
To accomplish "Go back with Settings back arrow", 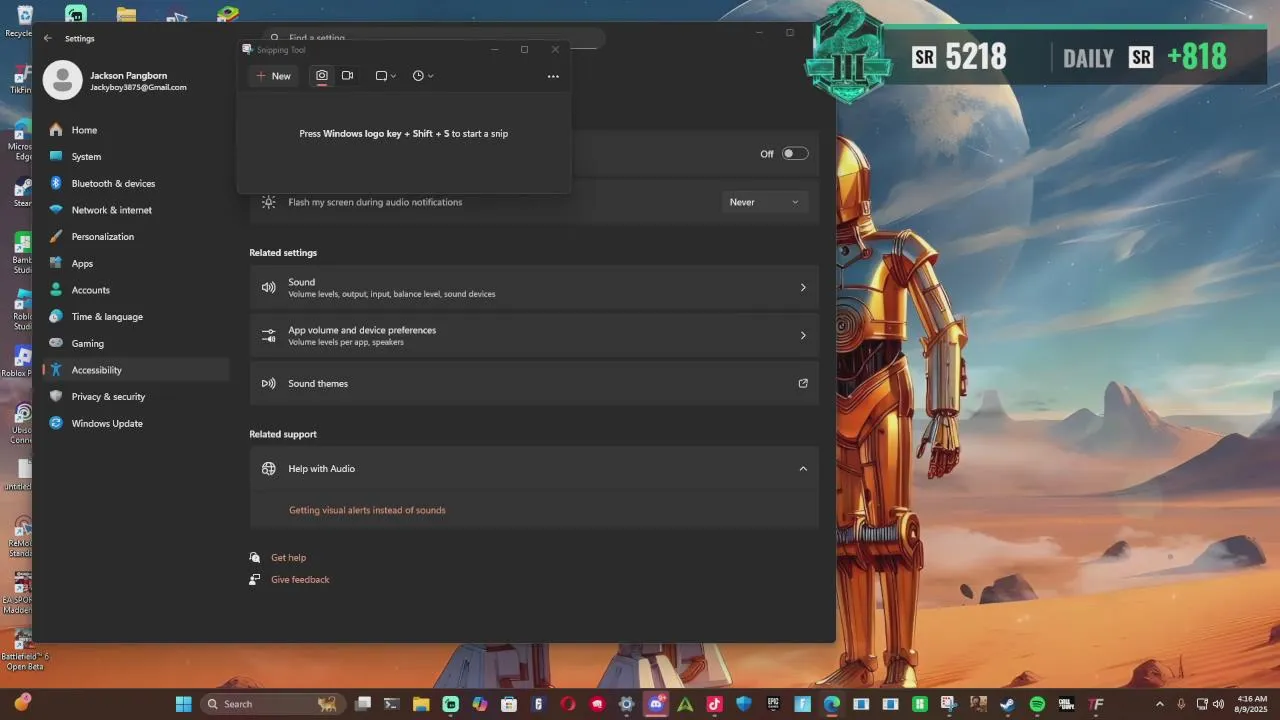I will click(48, 38).
